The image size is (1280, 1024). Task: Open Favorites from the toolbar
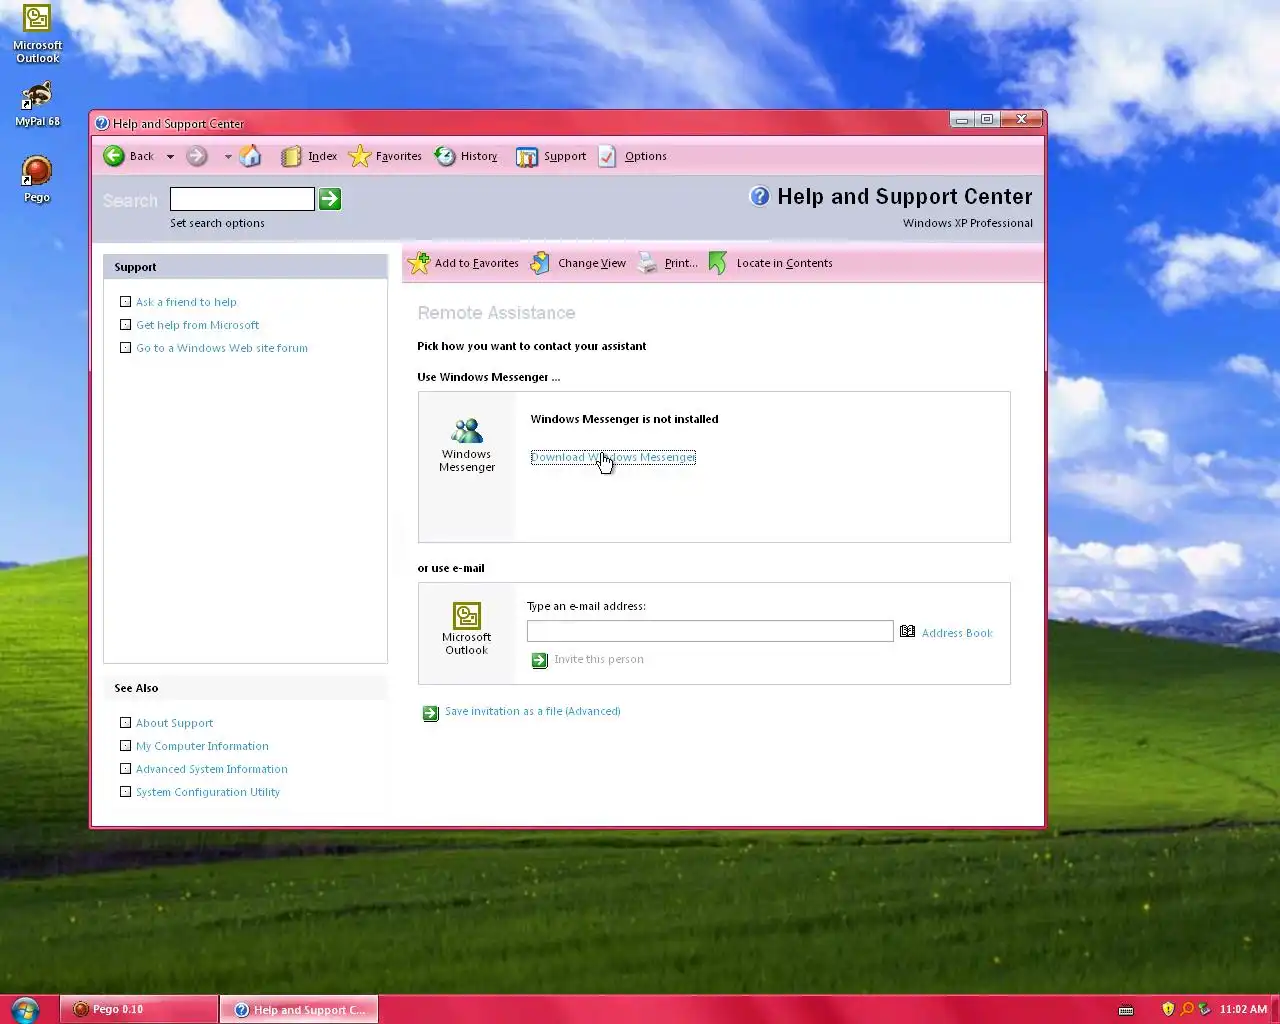point(385,156)
